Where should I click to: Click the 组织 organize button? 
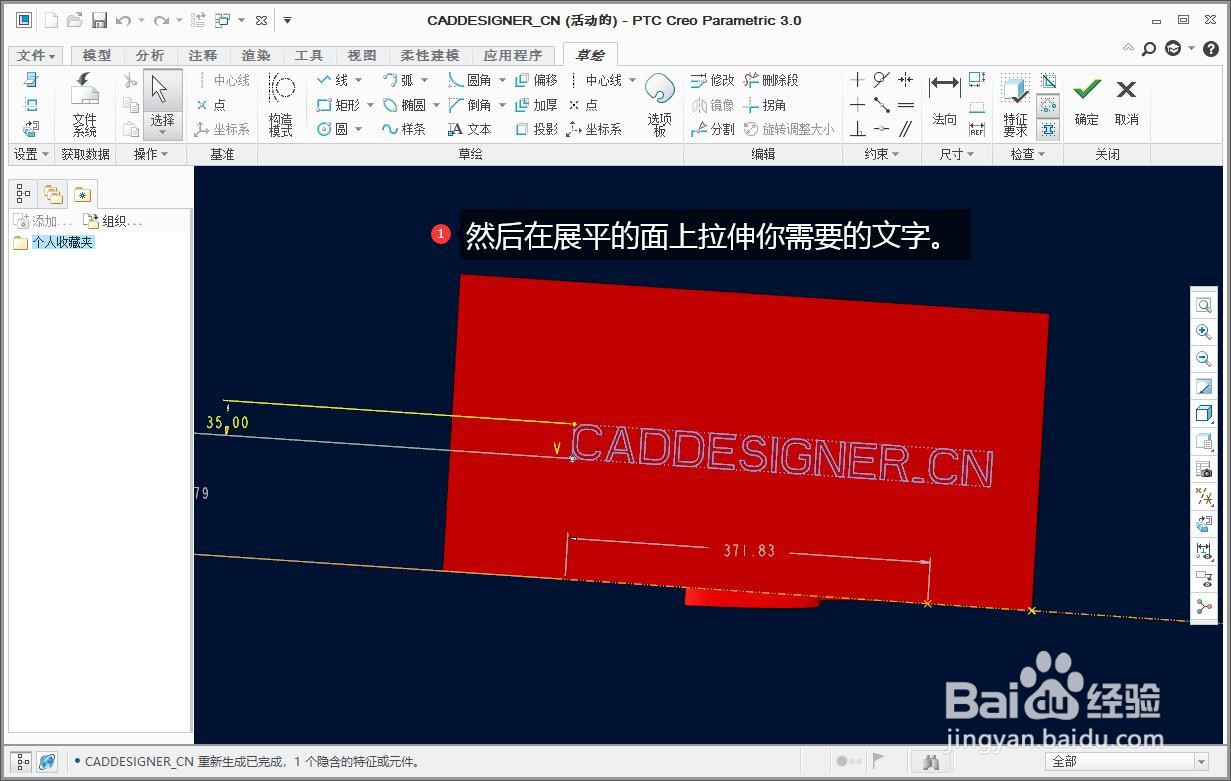(113, 221)
